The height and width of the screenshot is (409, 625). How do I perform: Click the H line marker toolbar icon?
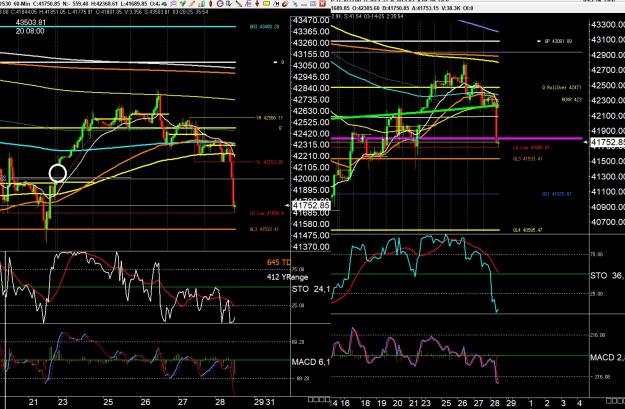pyautogui.click(x=276, y=4)
